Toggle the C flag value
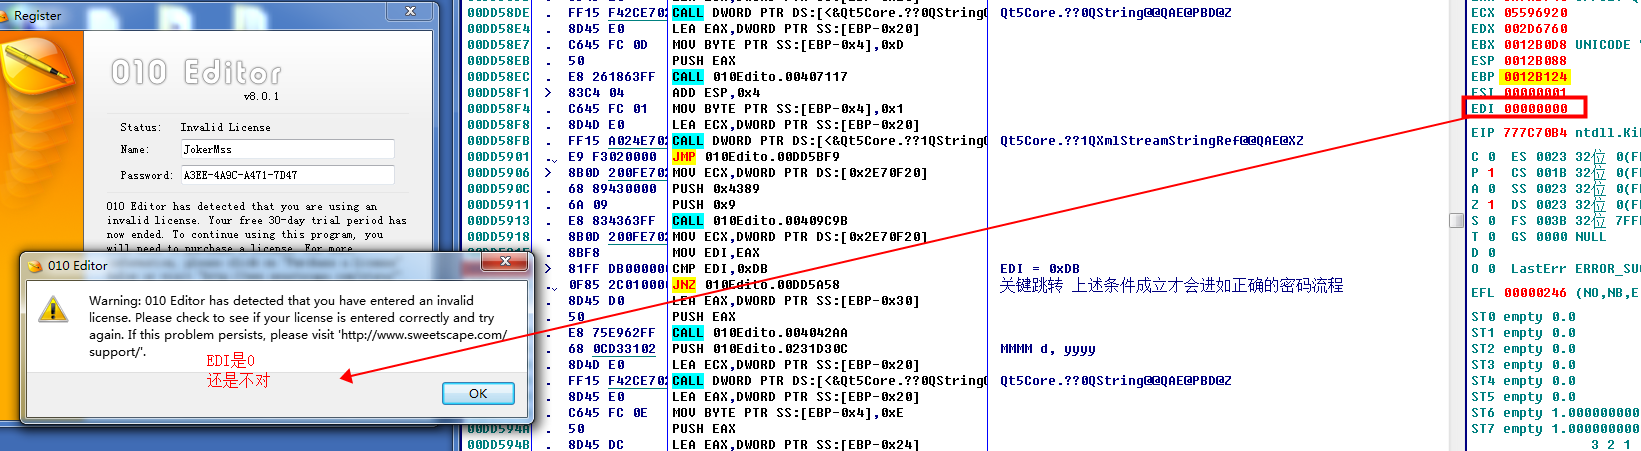Viewport: 1641px width, 451px height. (x=1491, y=157)
